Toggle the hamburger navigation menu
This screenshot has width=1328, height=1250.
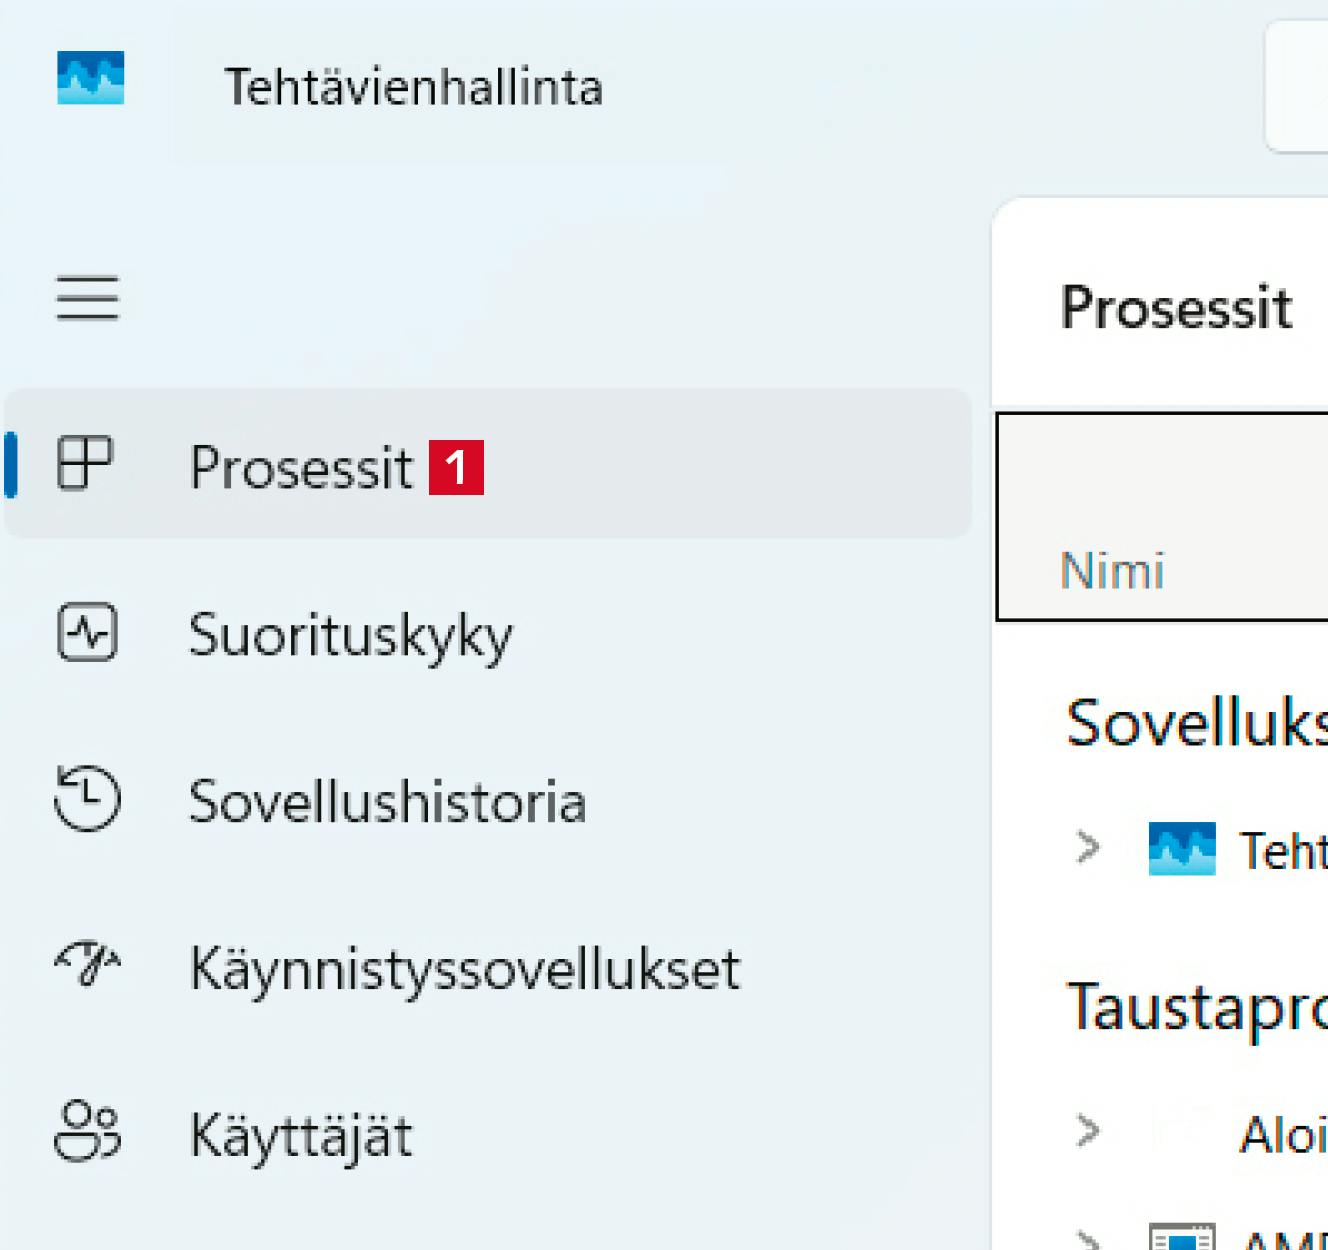click(88, 298)
